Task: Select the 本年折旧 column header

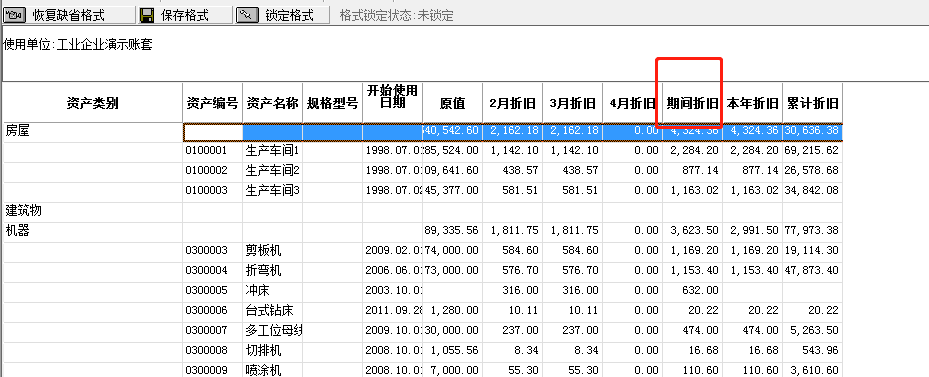Action: point(752,103)
